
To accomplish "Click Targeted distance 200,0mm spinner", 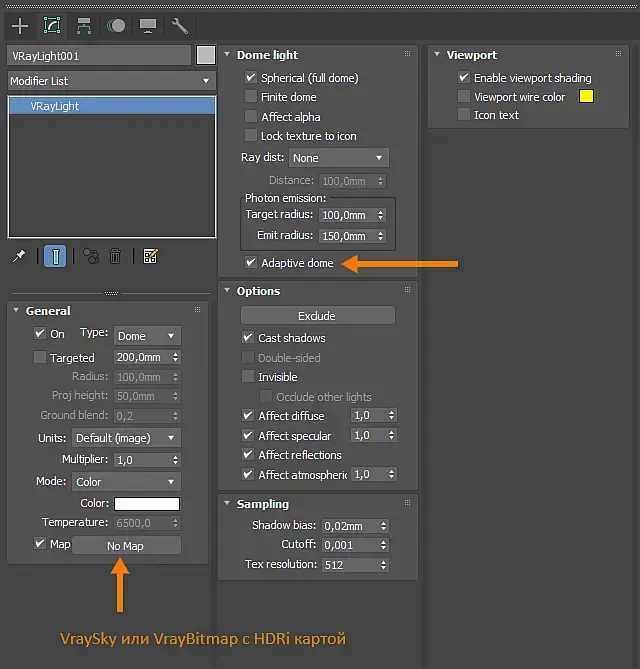I will (x=175, y=357).
